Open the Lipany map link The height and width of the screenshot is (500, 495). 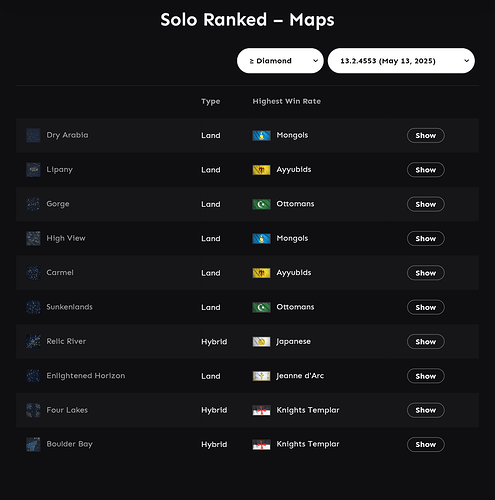click(x=59, y=170)
